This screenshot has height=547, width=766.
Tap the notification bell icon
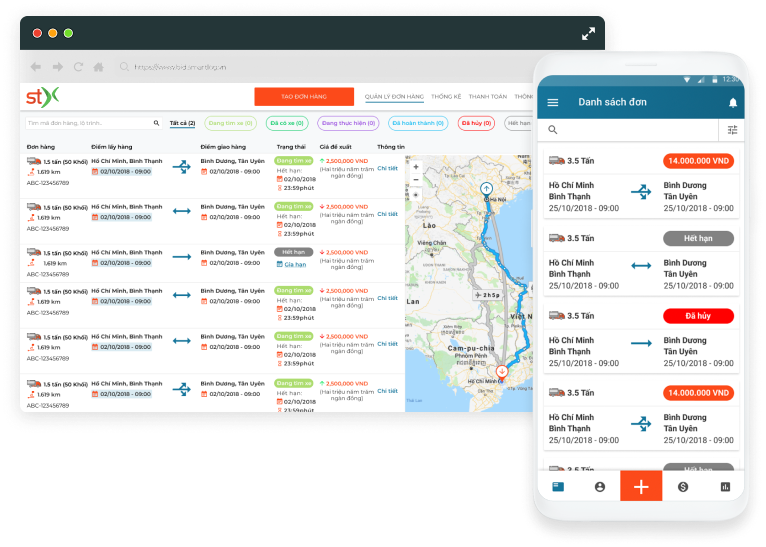tap(733, 103)
